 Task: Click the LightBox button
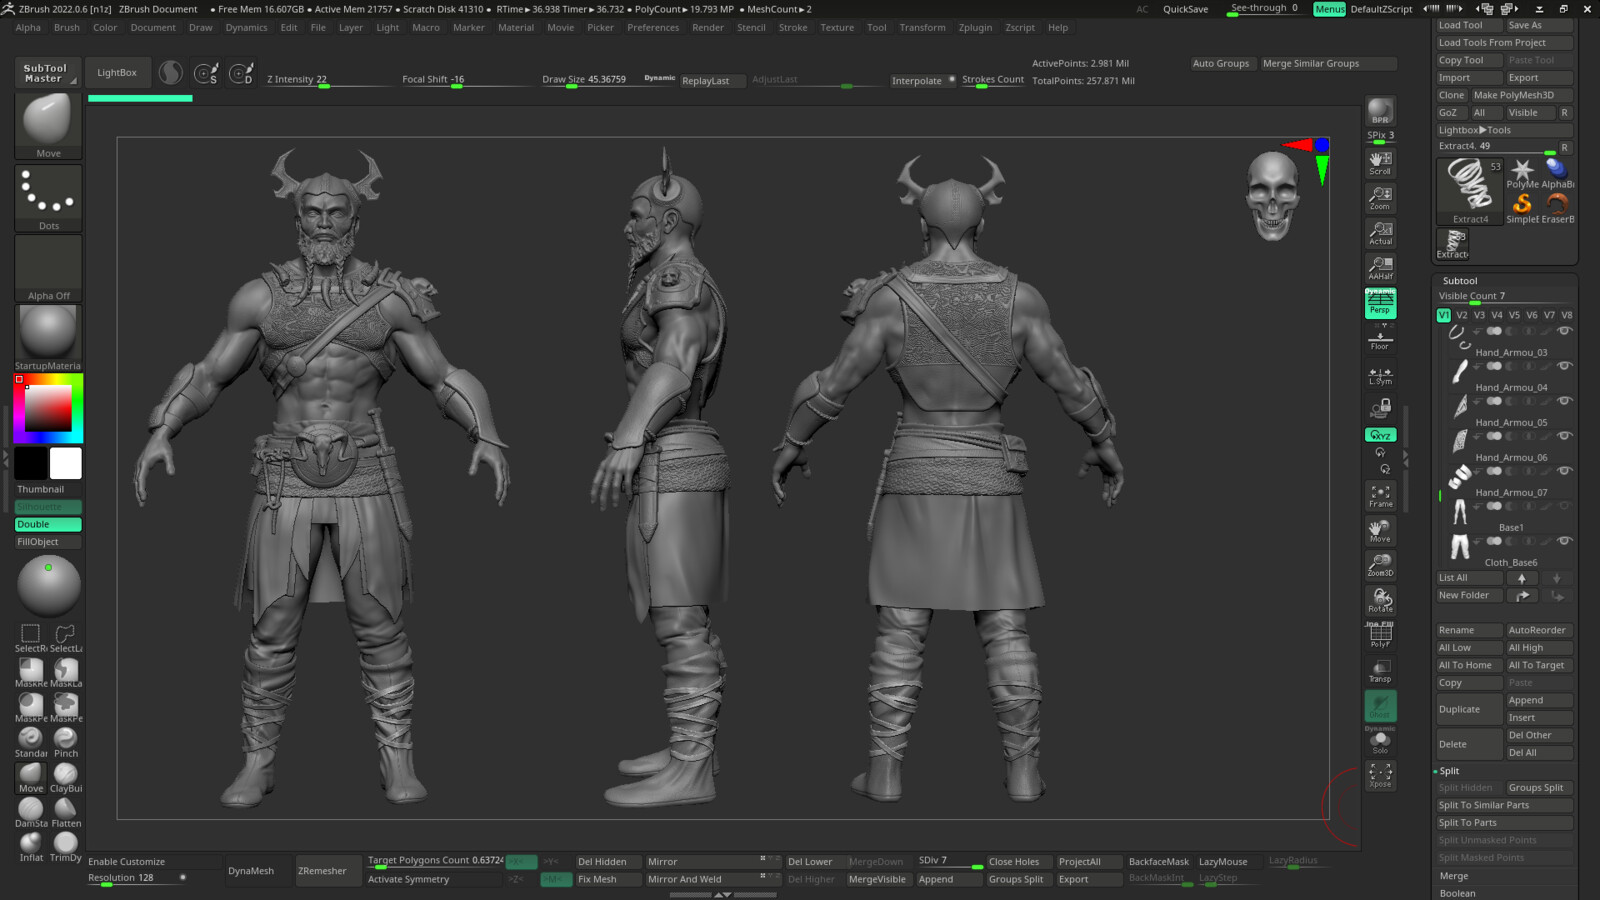tap(117, 72)
